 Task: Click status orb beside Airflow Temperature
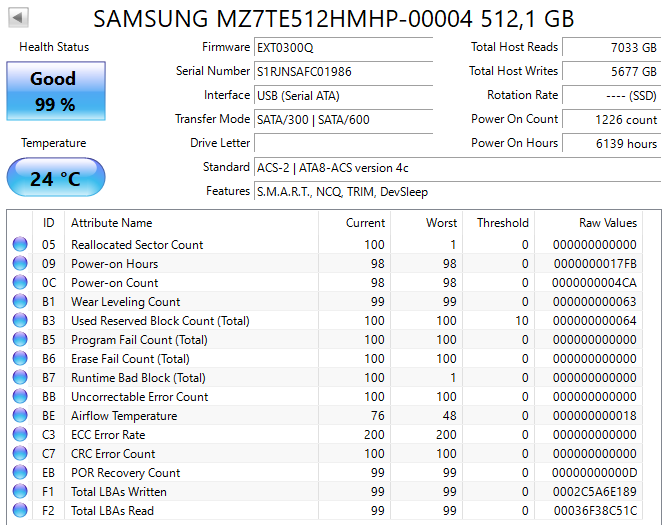(x=20, y=416)
